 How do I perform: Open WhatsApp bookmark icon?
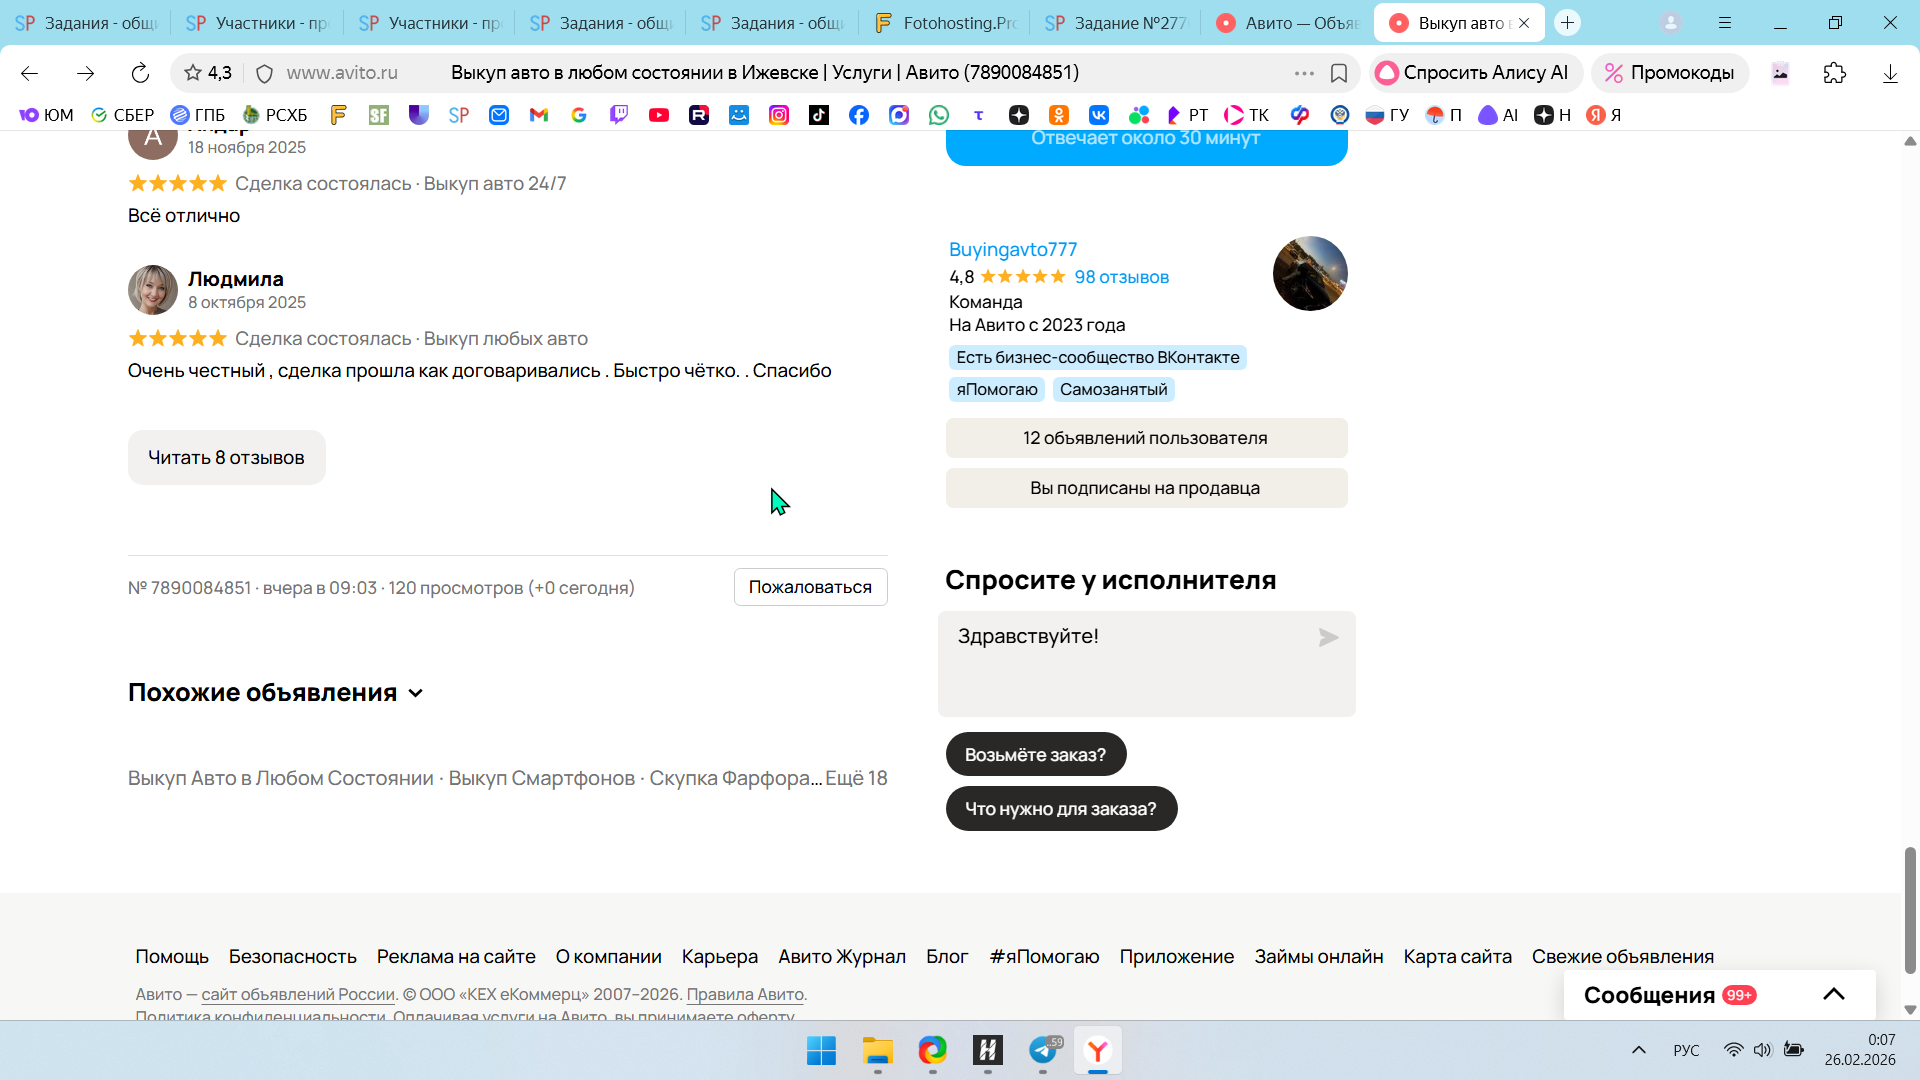938,115
